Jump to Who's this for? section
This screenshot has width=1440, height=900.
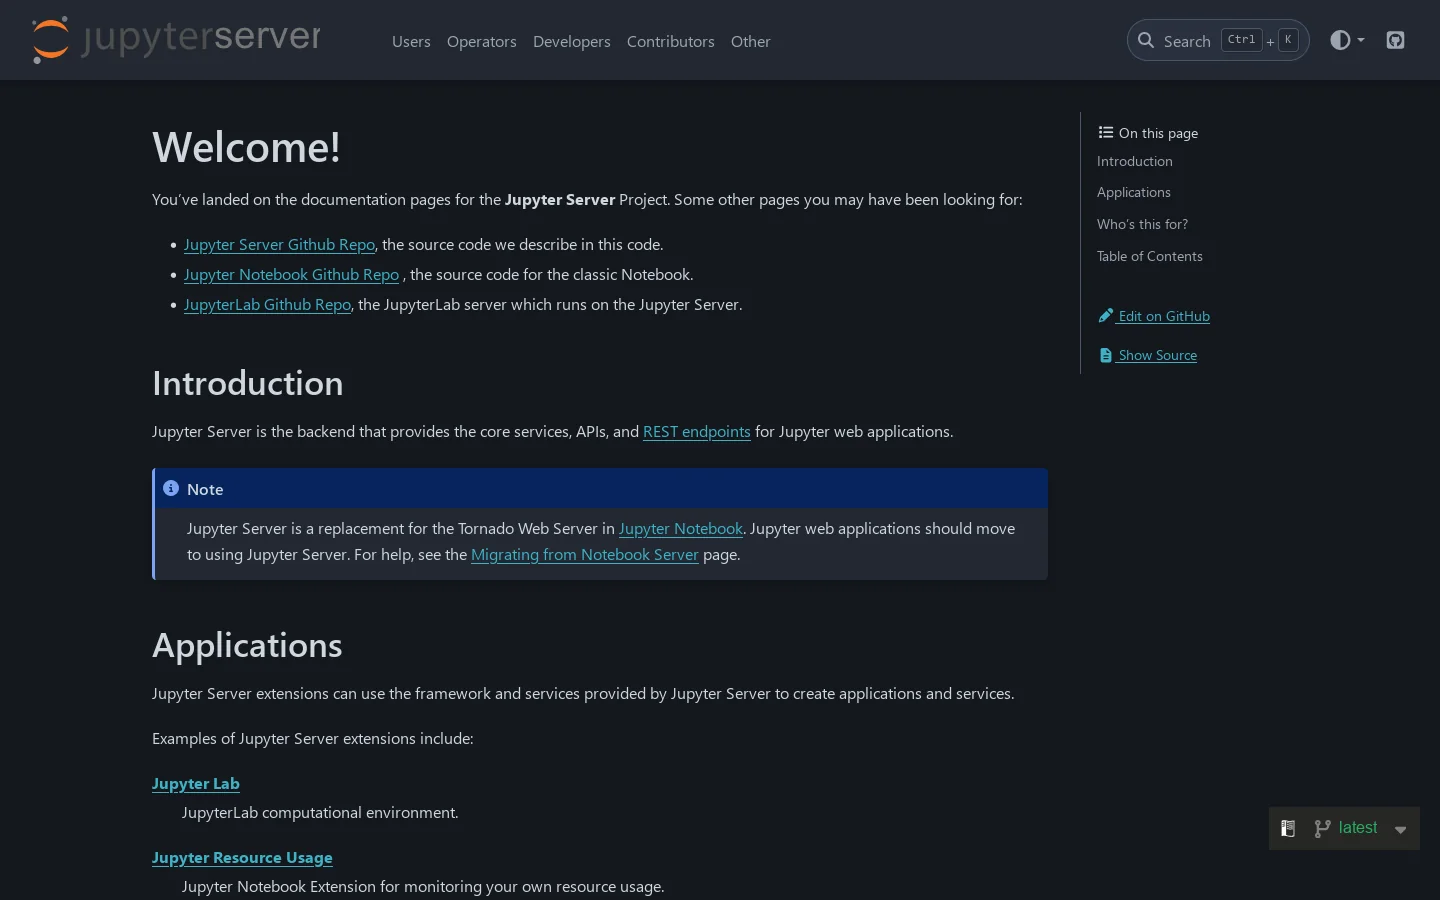[x=1143, y=224]
